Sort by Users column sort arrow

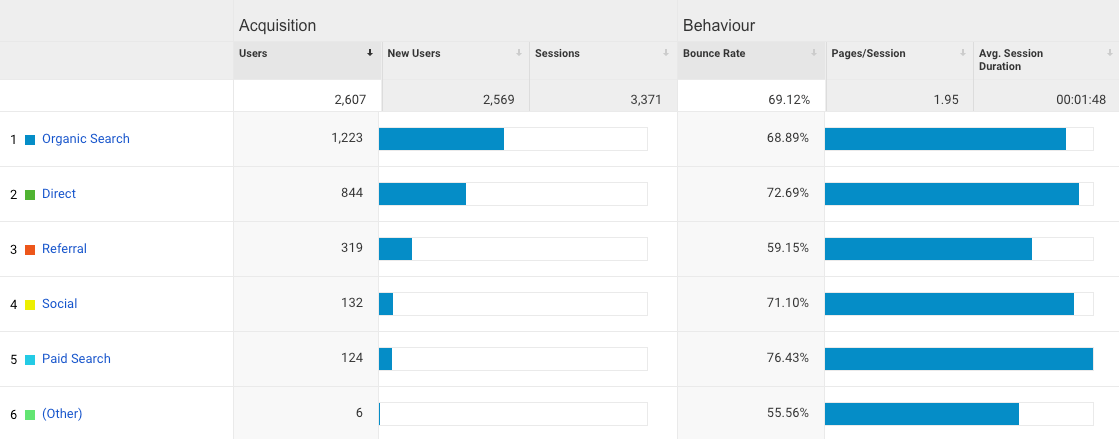pyautogui.click(x=370, y=53)
